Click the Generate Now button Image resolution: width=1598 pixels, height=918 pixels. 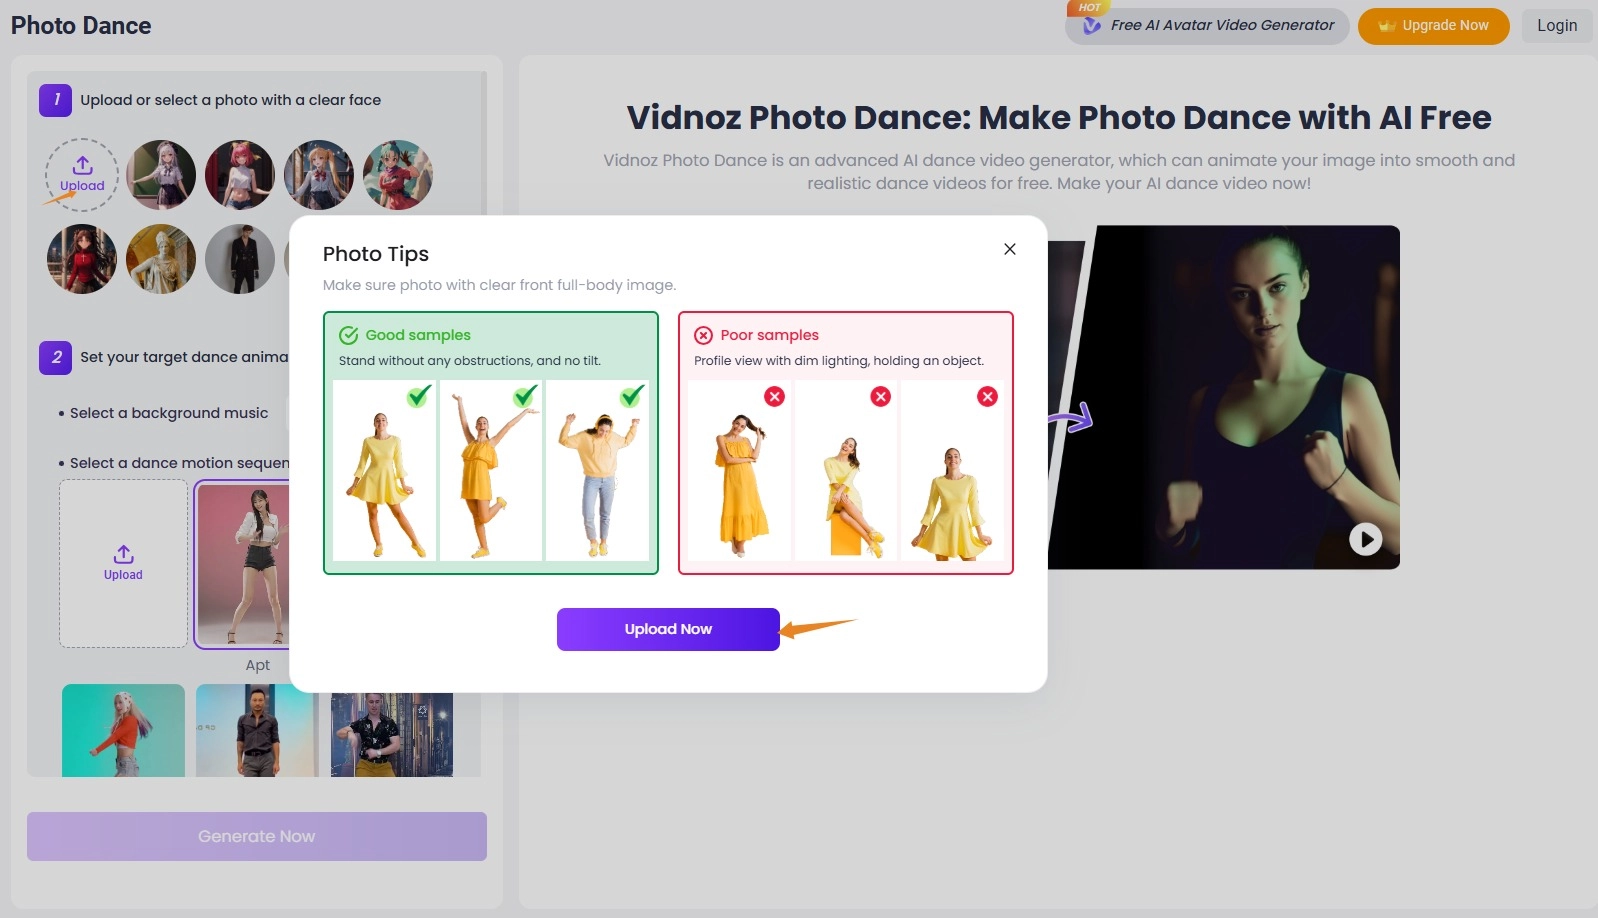click(x=257, y=836)
